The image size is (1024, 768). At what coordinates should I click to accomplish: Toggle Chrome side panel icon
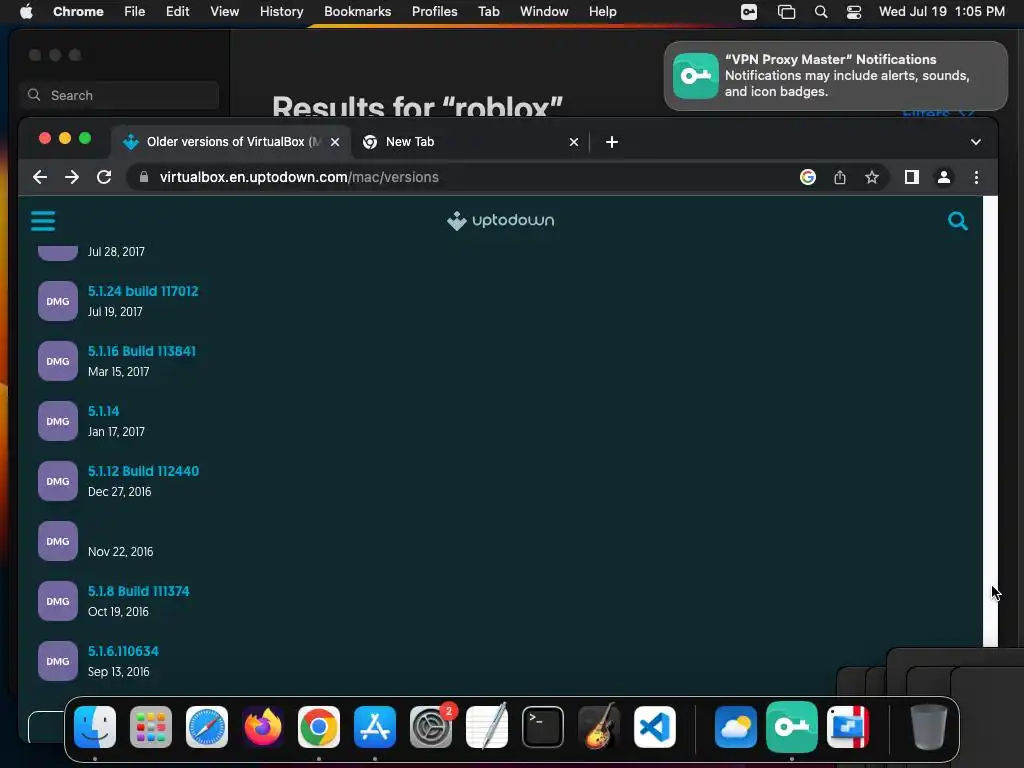912,177
